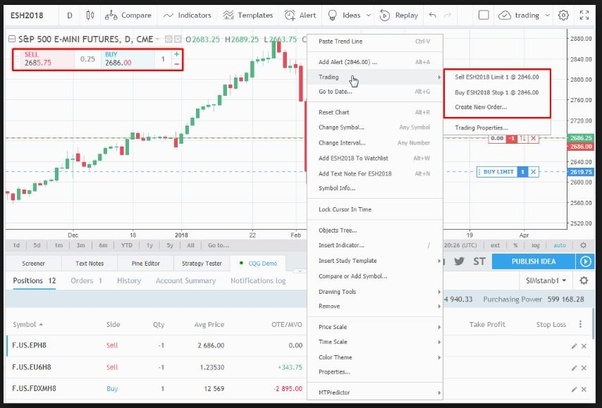Viewport: 602px width, 408px height.
Task: Open the candlestick chart style selector
Action: (x=90, y=15)
